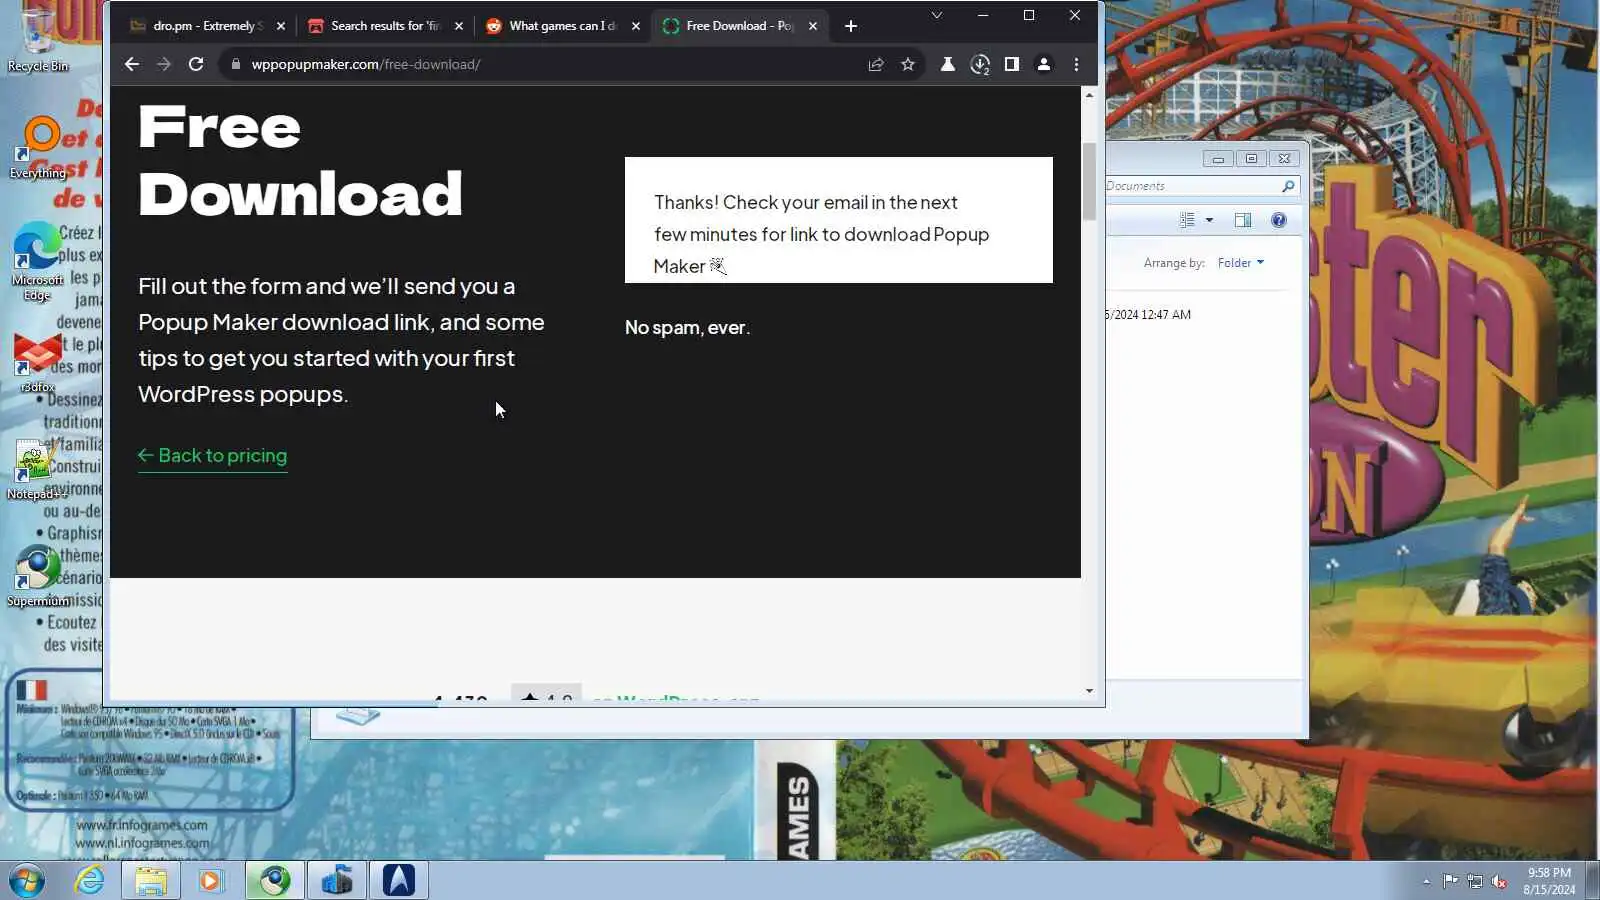Open the Action Center flag icon
Screen dimensions: 1600x900
(x=1450, y=881)
